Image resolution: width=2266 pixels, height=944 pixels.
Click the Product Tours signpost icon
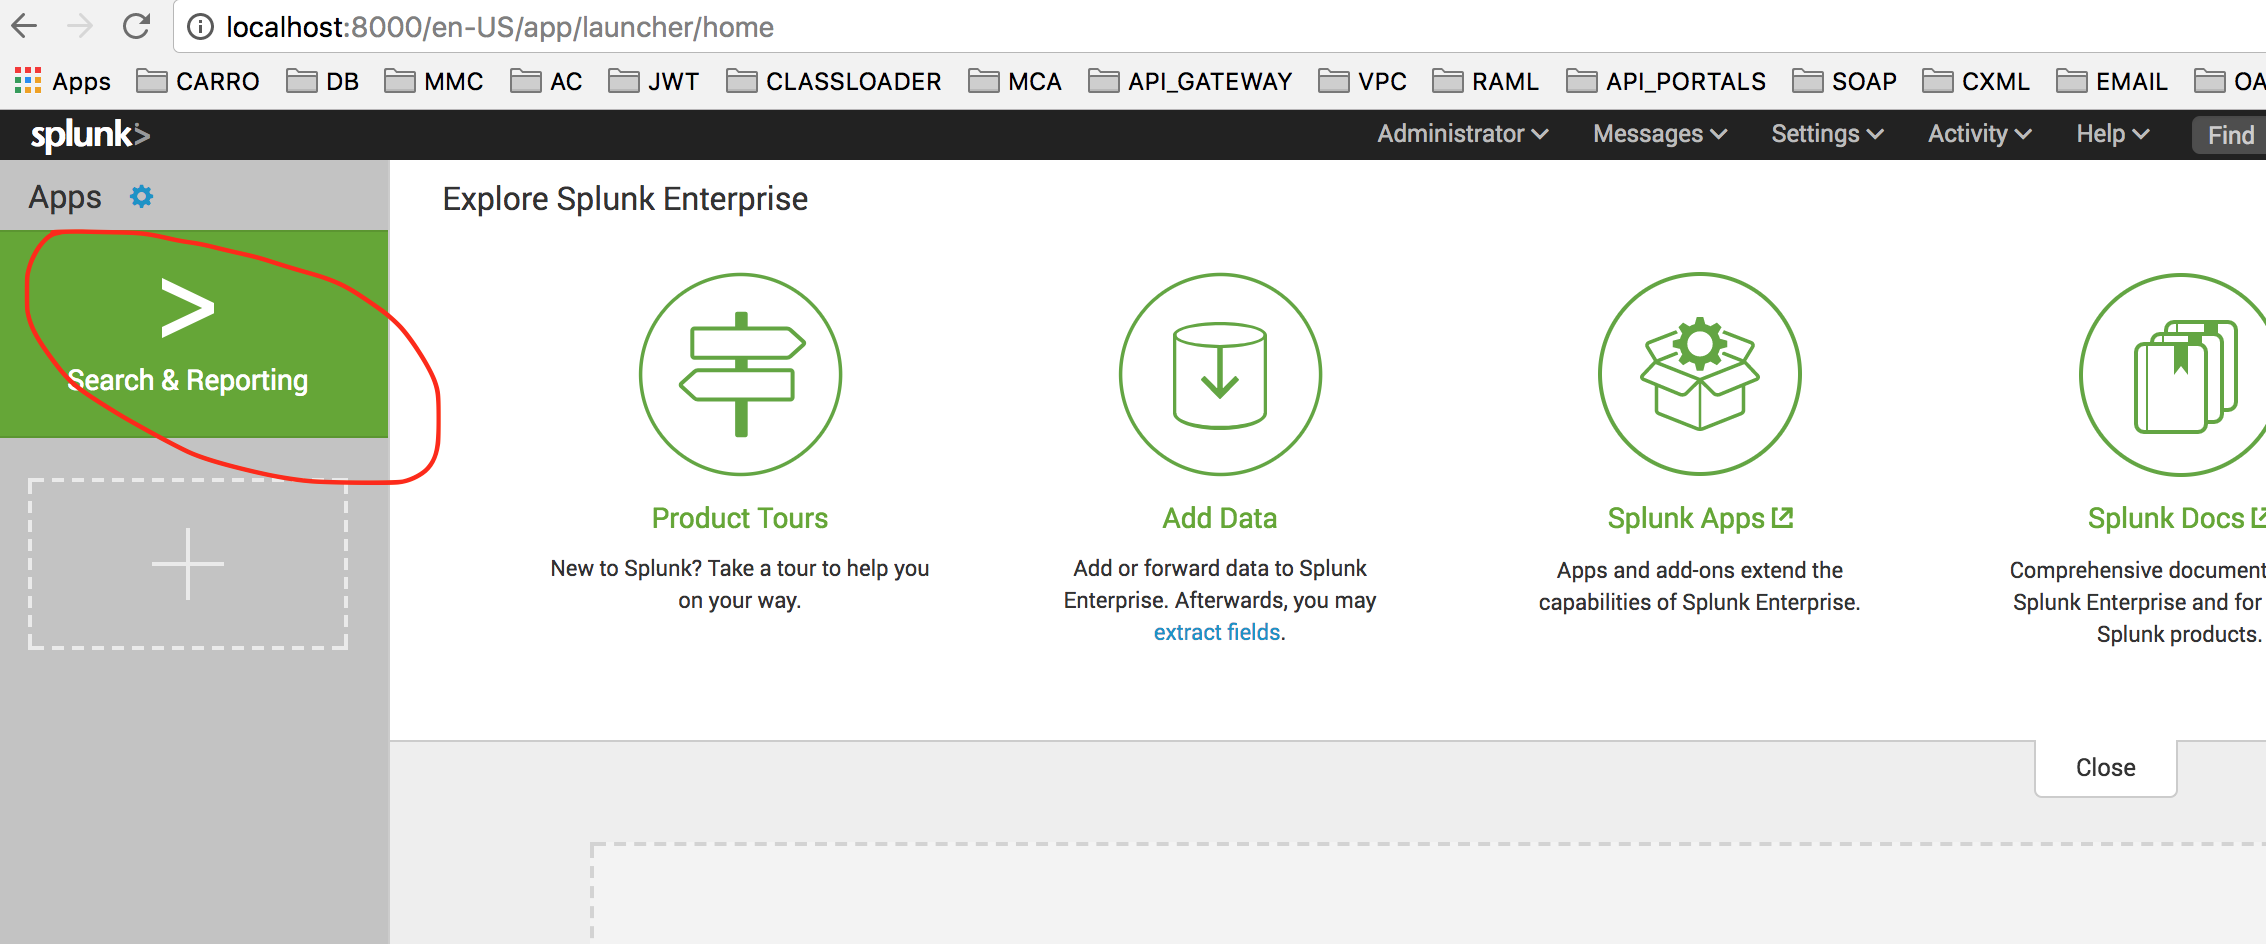[x=740, y=374]
